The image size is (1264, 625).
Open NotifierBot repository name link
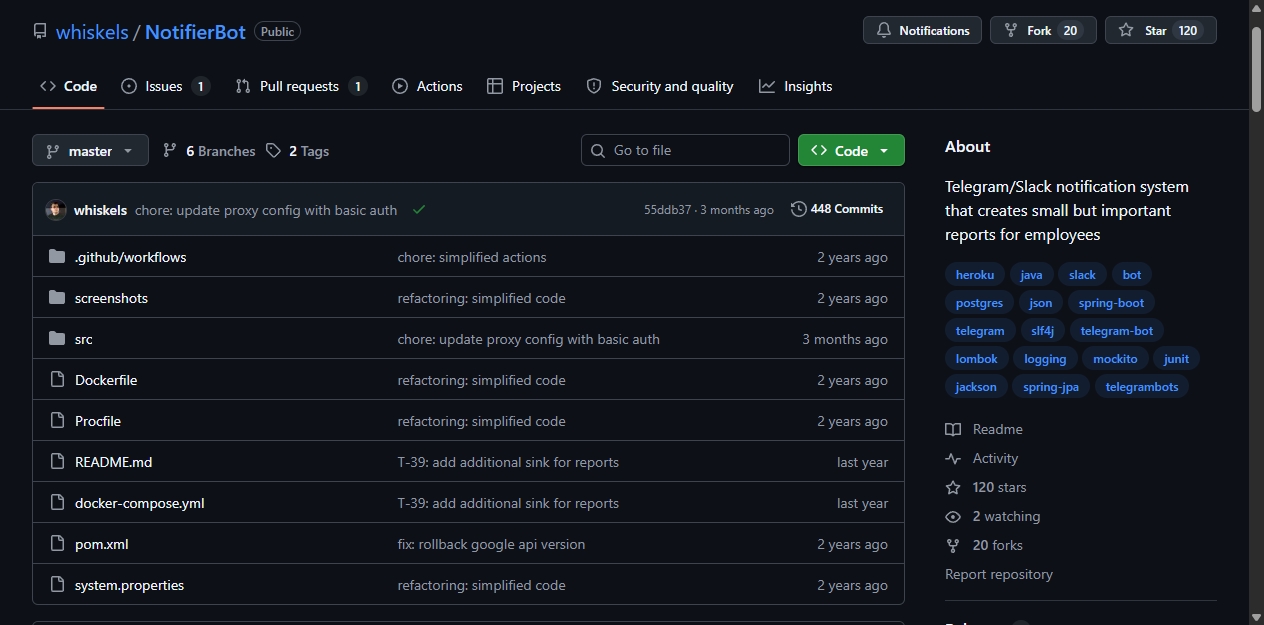click(195, 32)
